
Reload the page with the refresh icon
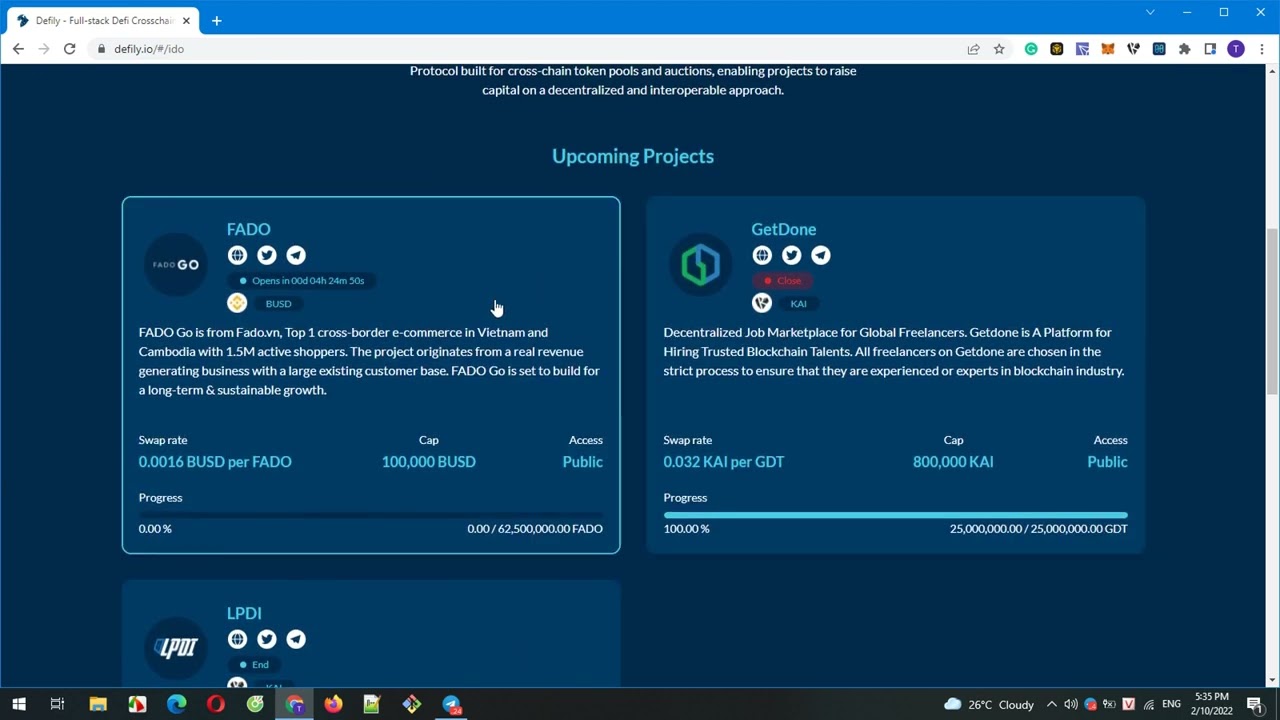click(69, 49)
